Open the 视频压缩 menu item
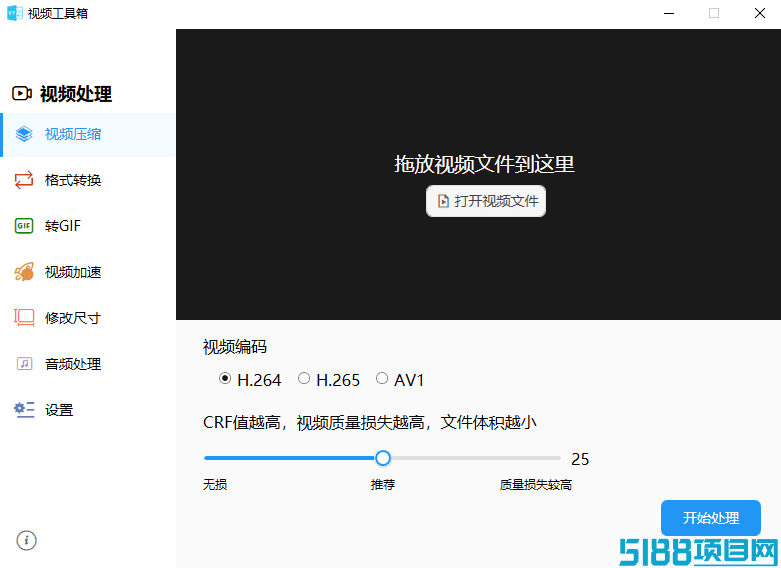This screenshot has width=781, height=568. [88, 135]
